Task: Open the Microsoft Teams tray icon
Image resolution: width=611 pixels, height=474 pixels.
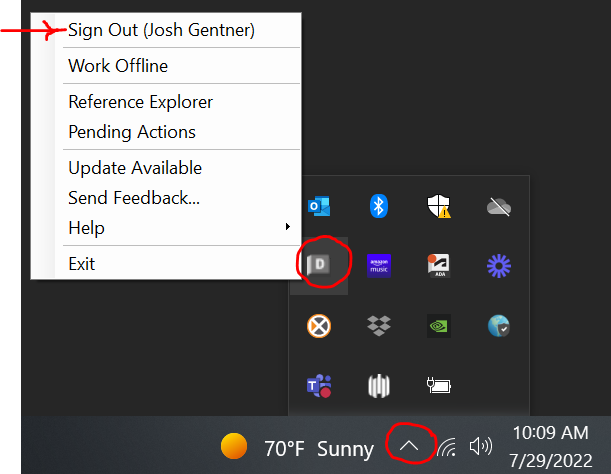Action: tap(319, 386)
